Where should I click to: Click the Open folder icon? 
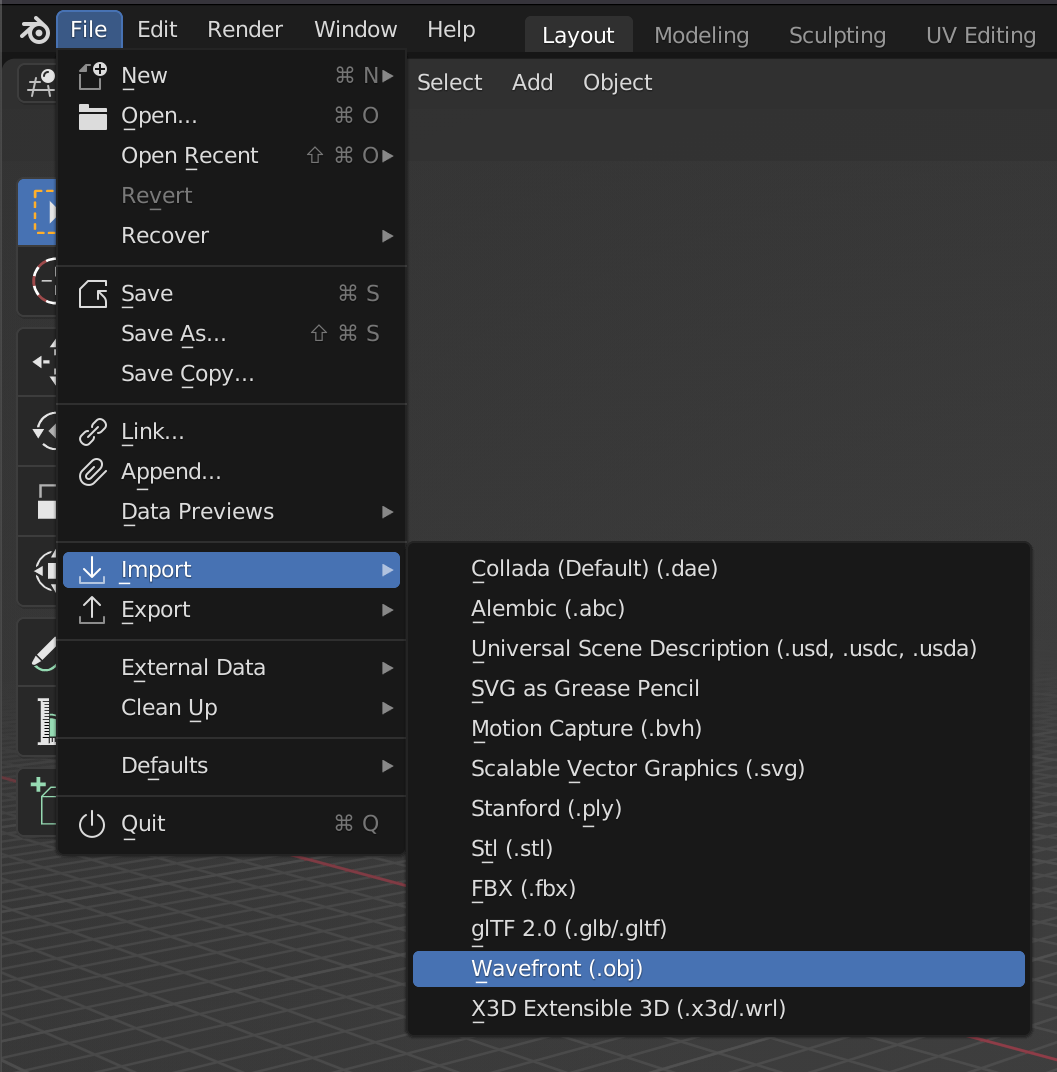click(92, 116)
